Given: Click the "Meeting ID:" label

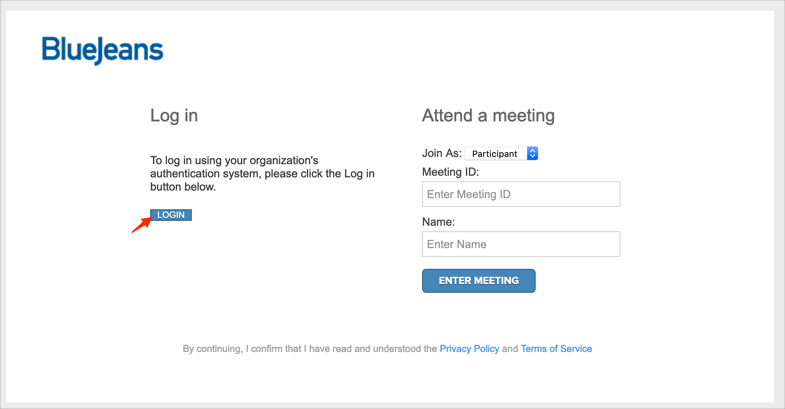Looking at the screenshot, I should tap(450, 172).
